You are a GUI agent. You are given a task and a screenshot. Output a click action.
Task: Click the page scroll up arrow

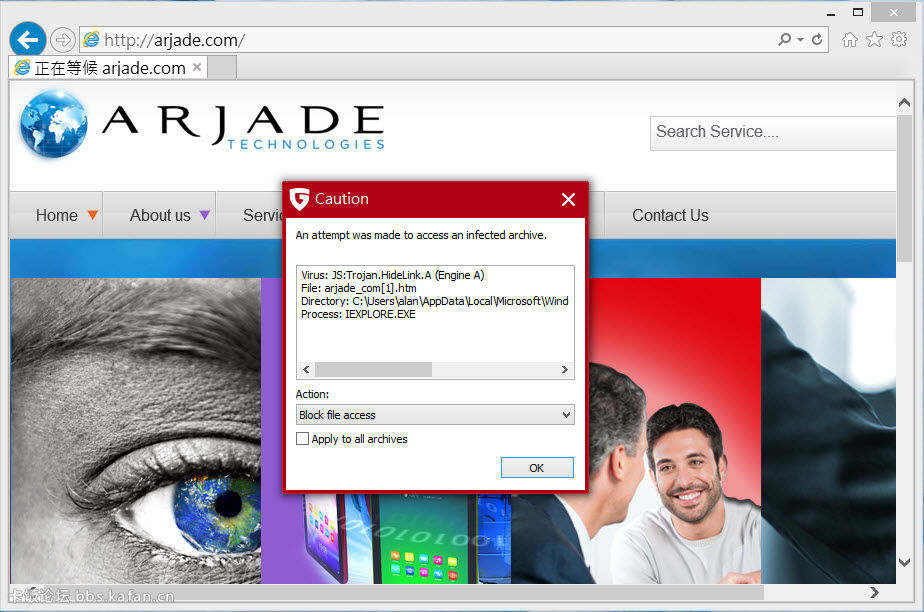(x=905, y=103)
